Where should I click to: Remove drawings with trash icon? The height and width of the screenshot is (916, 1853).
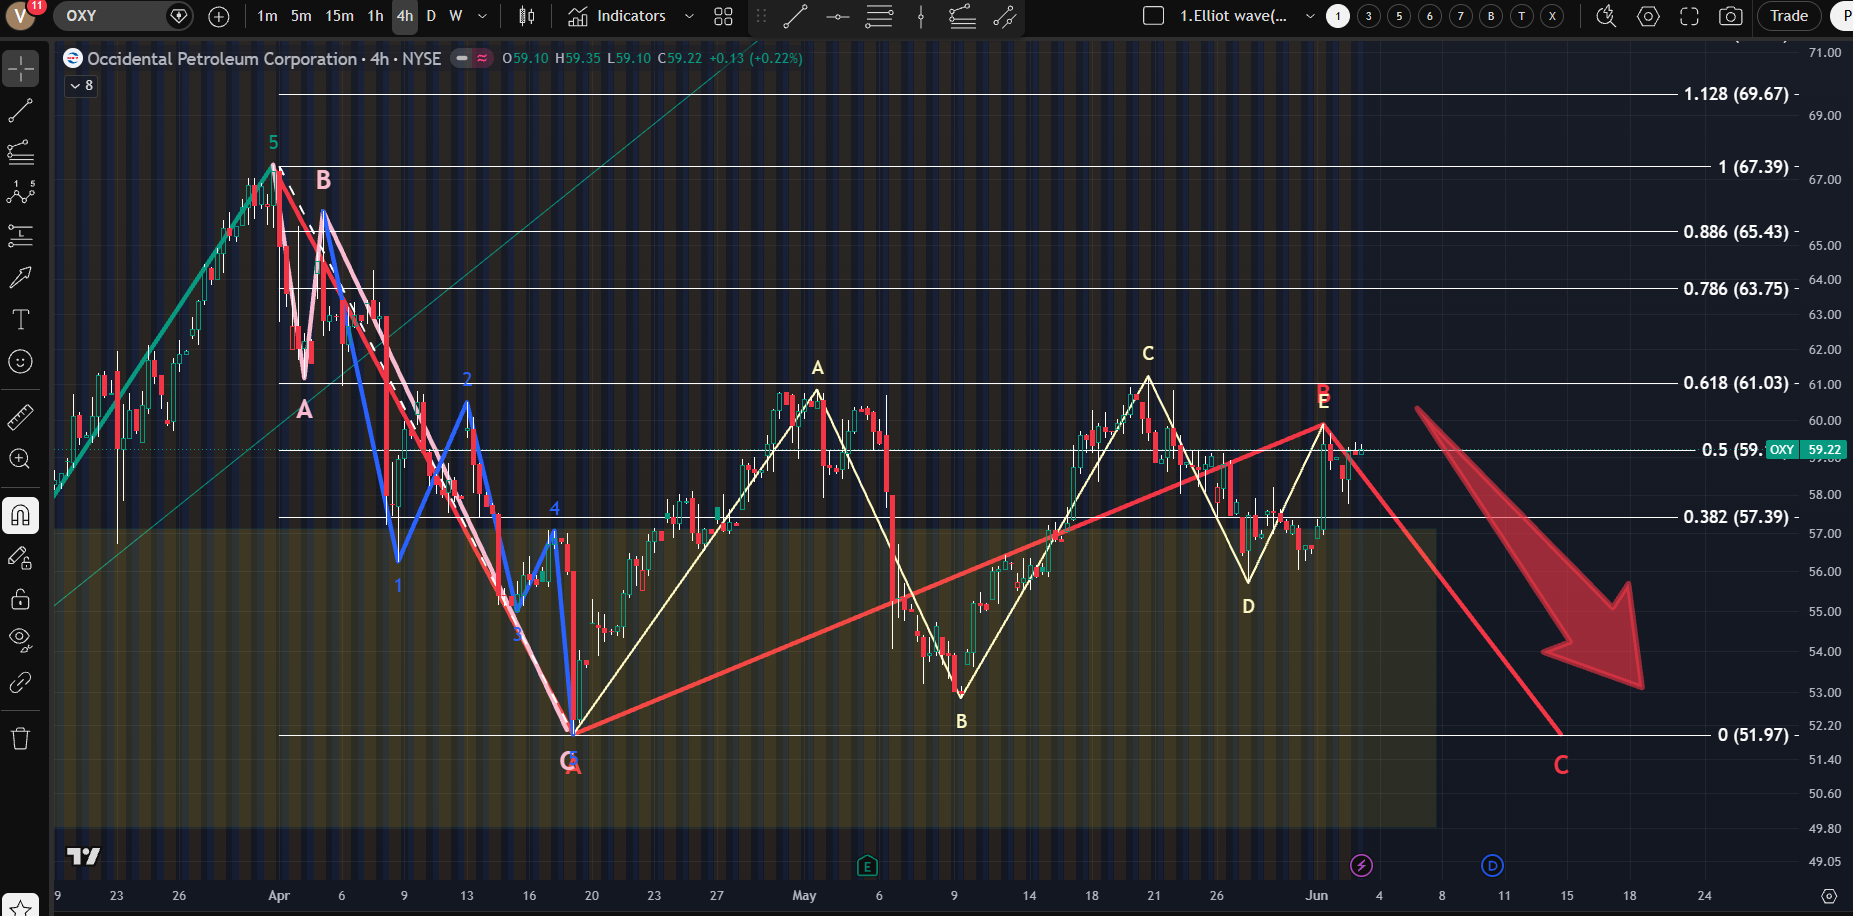click(20, 738)
